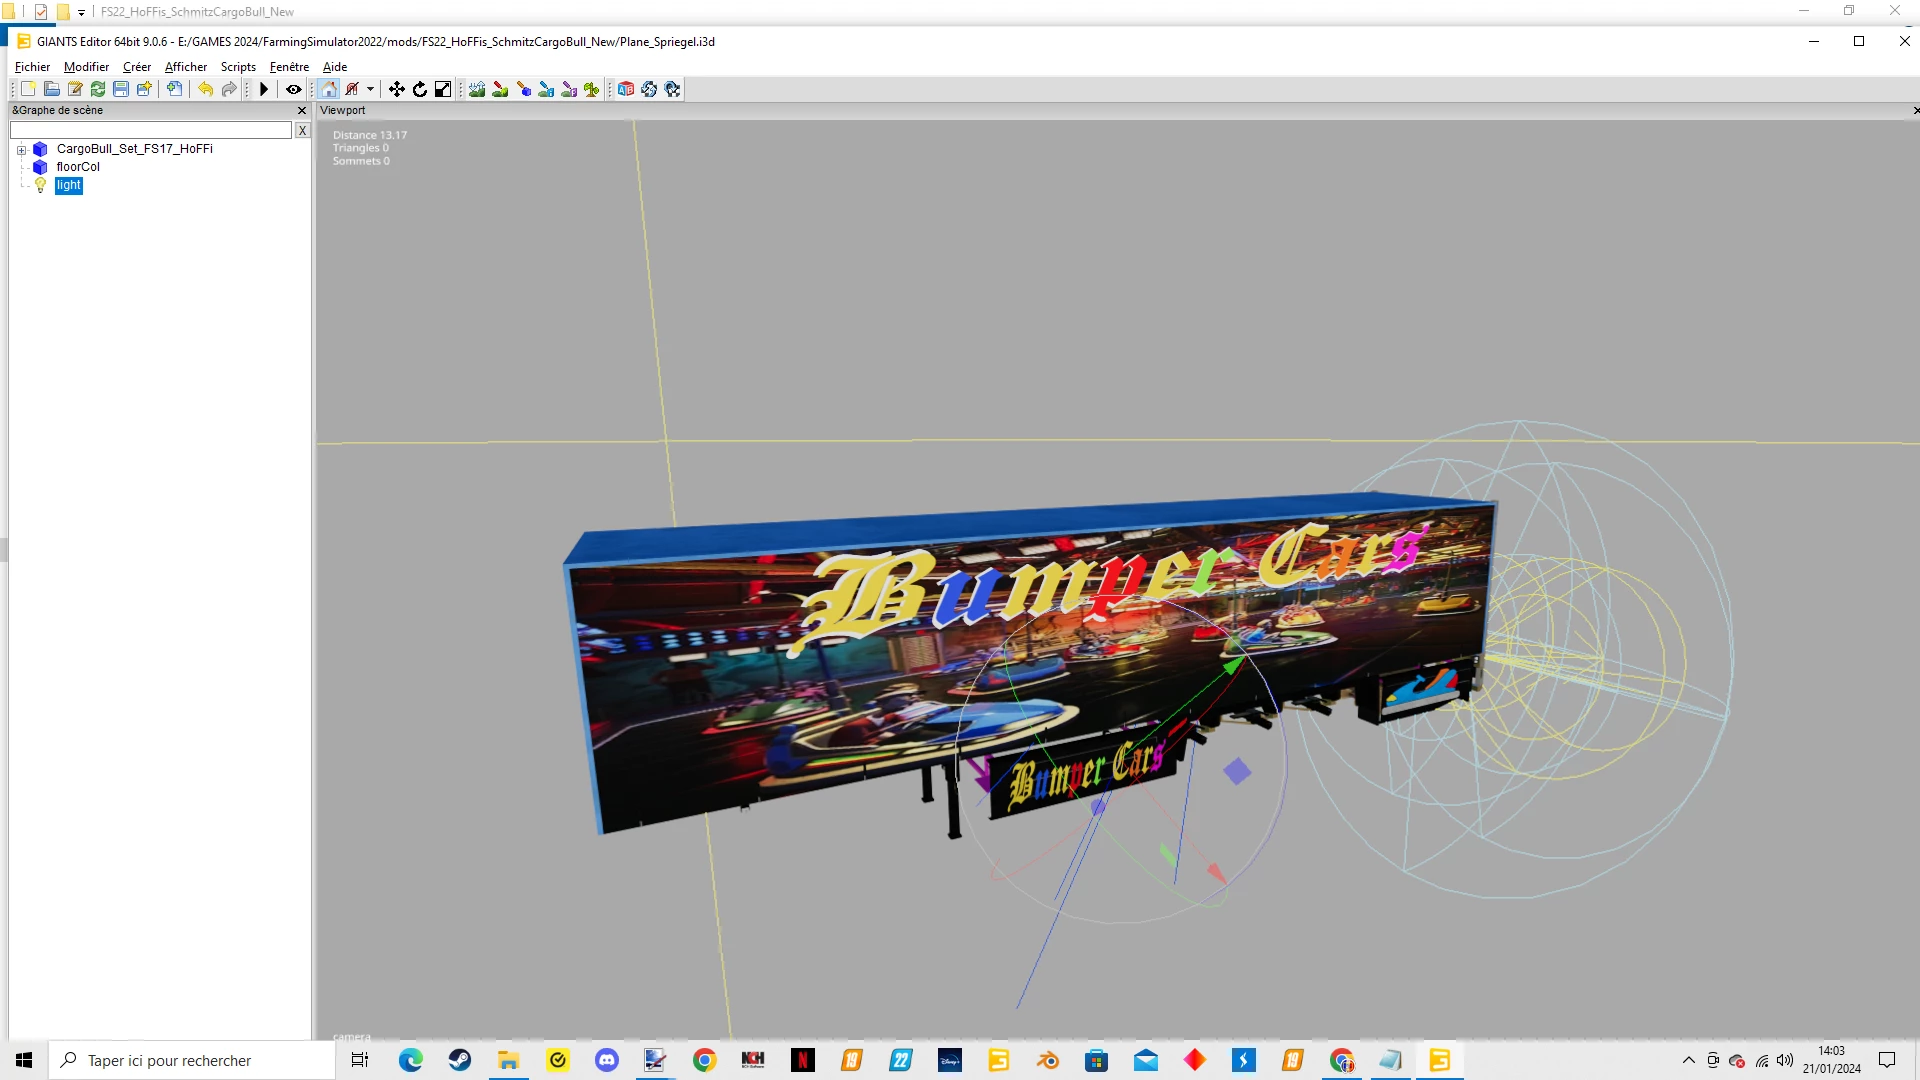Screen dimensions: 1920x1080
Task: Toggle selection of the light node
Action: tap(68, 185)
